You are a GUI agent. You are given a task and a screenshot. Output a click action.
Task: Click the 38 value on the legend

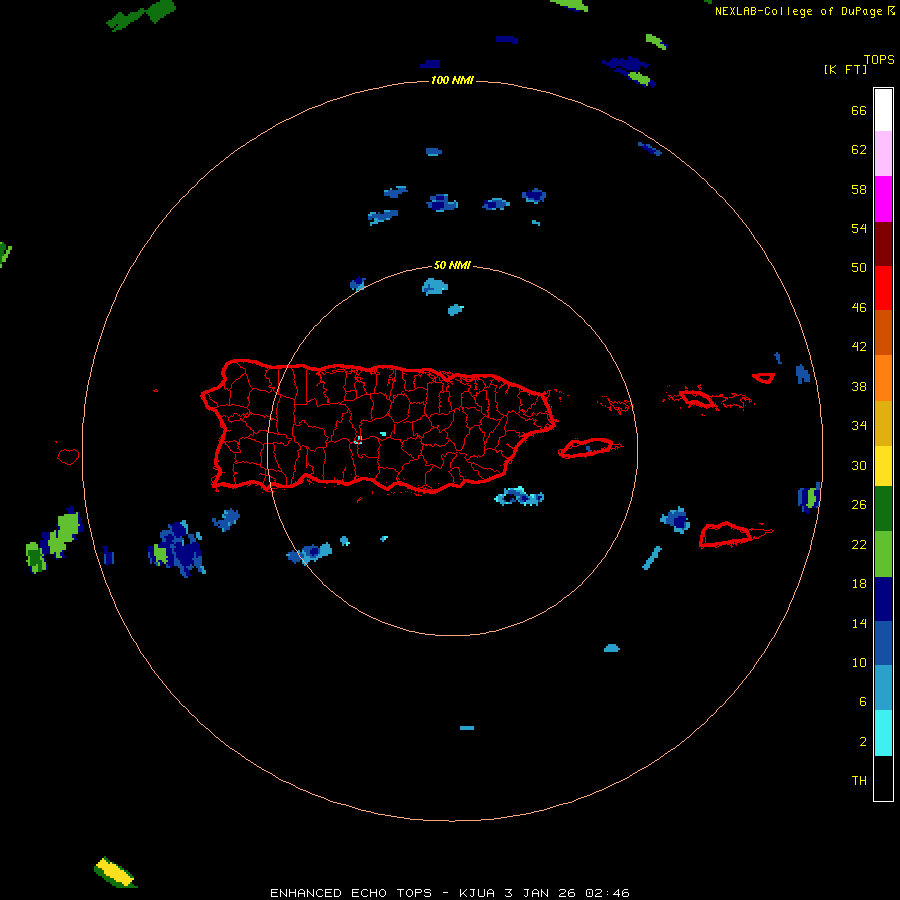859,387
